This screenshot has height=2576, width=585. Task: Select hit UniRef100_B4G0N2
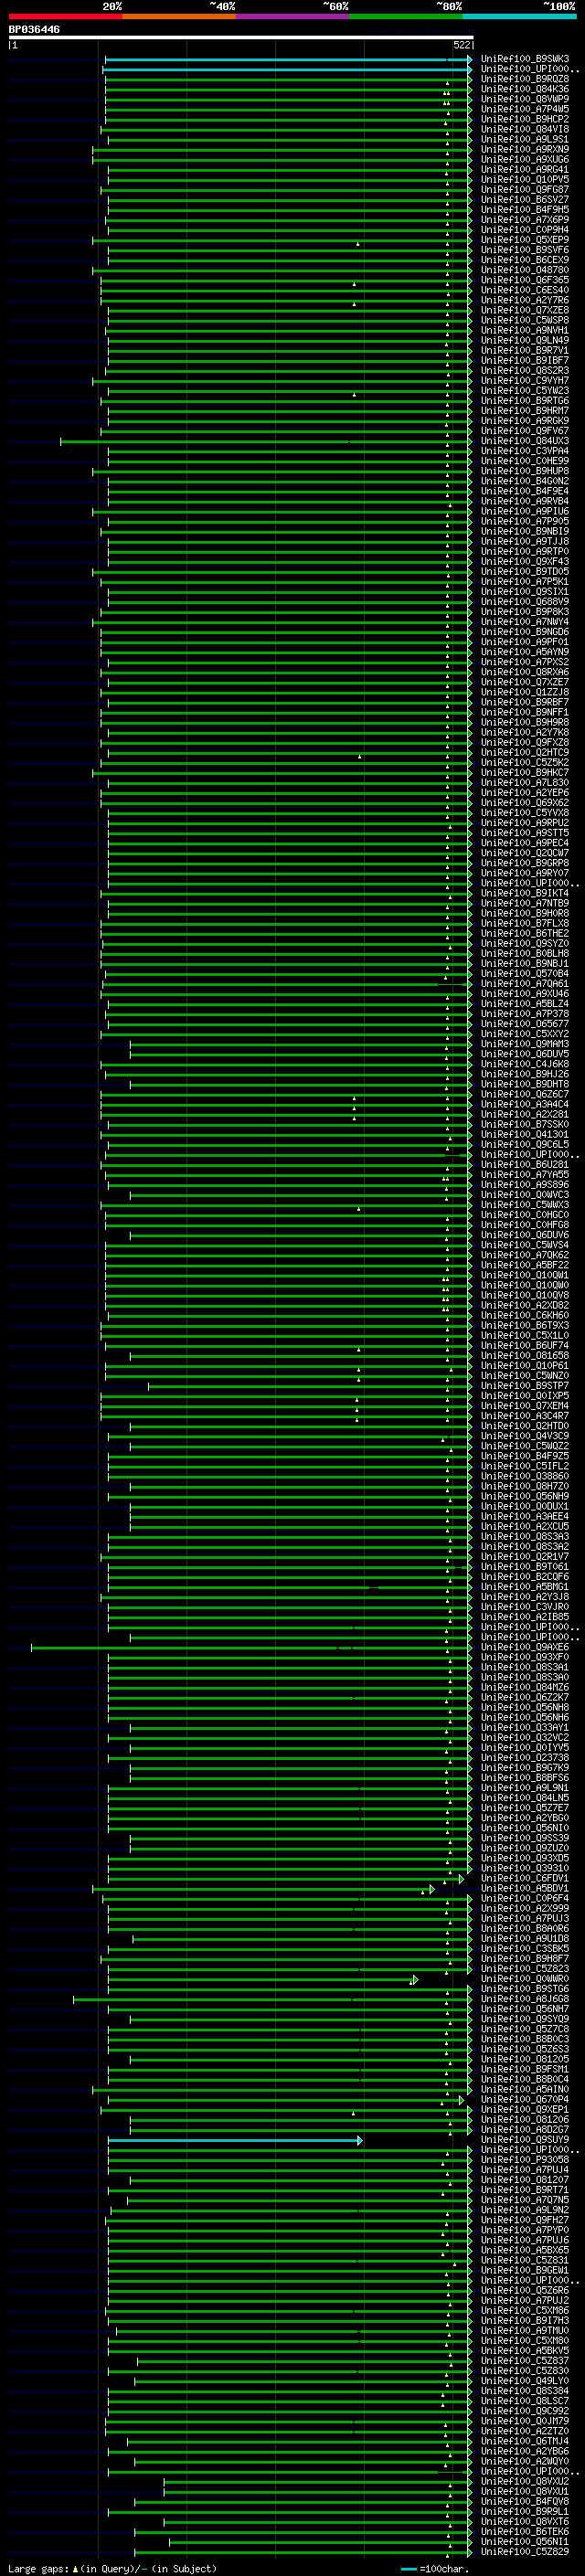point(525,481)
